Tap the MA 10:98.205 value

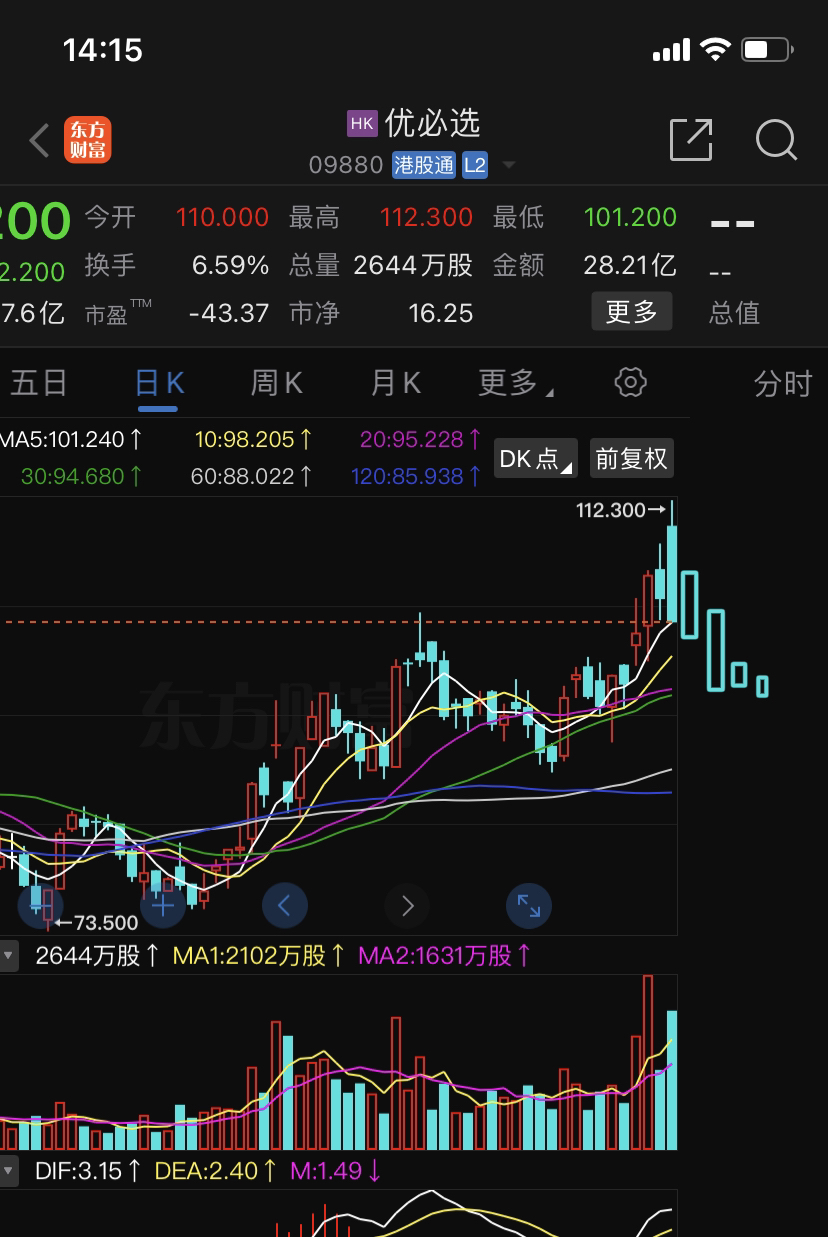coord(254,439)
